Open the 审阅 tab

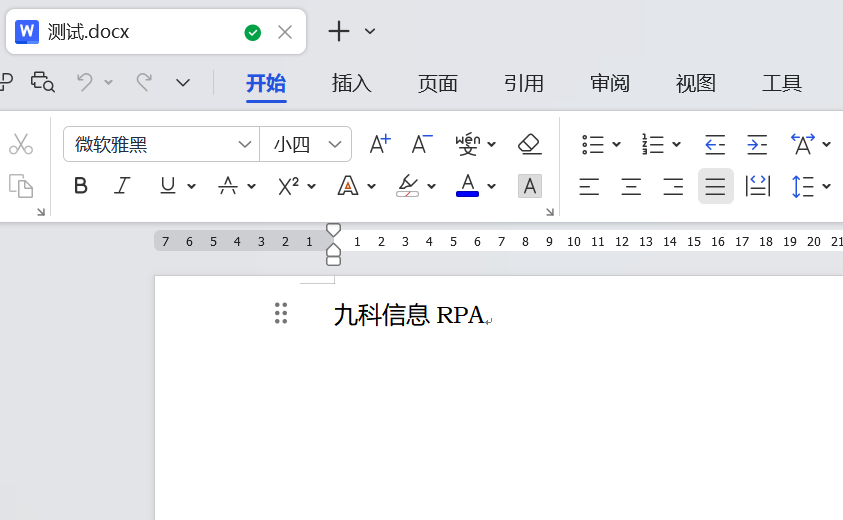[x=610, y=84]
